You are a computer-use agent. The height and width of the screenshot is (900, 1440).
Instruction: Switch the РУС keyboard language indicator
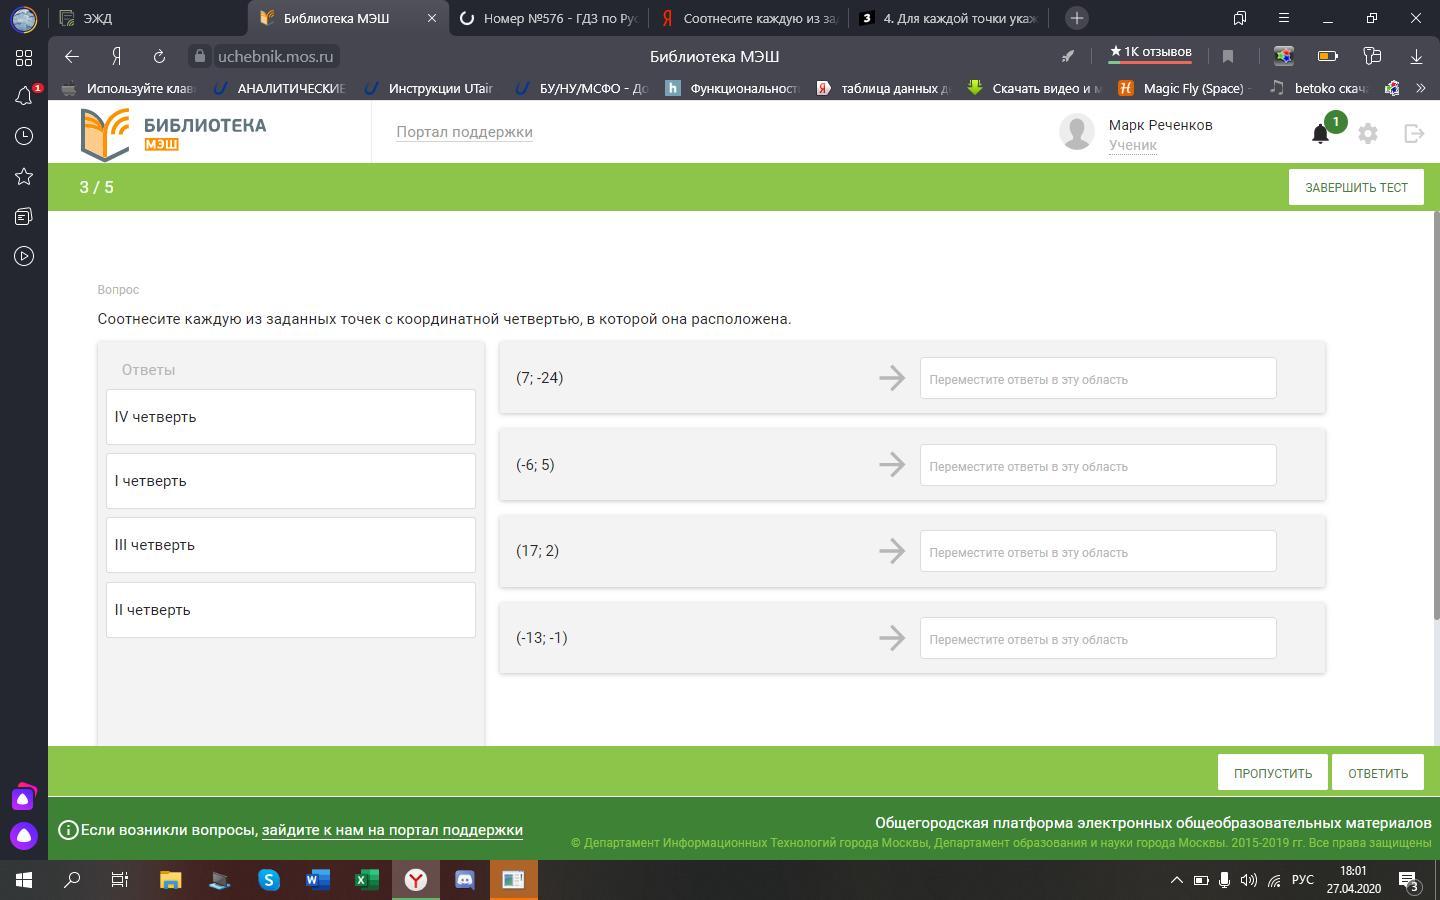coord(1302,880)
